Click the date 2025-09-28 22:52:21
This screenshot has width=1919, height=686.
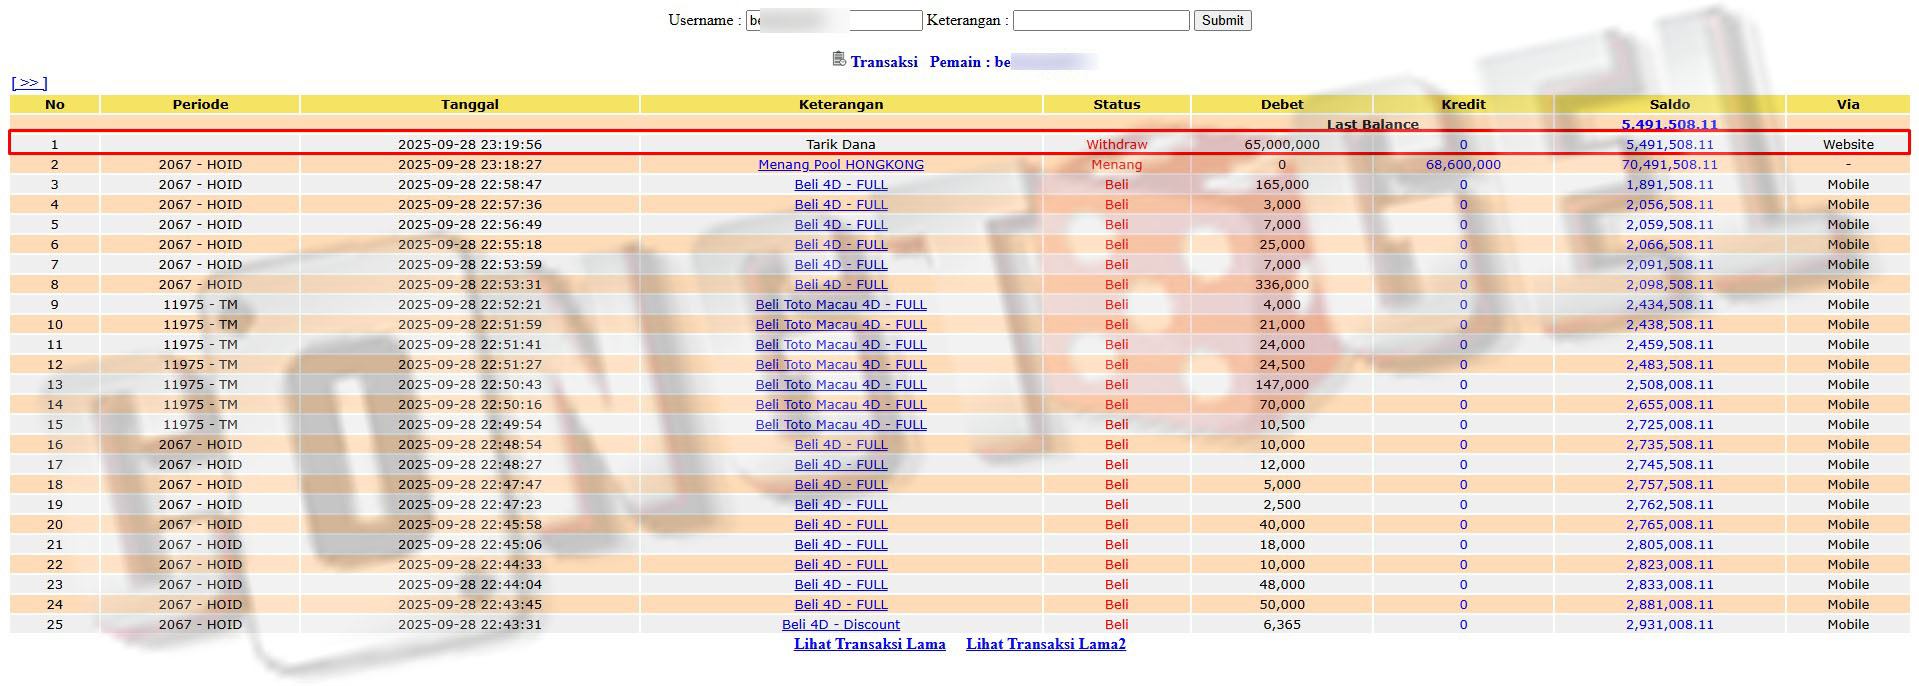[x=470, y=305]
